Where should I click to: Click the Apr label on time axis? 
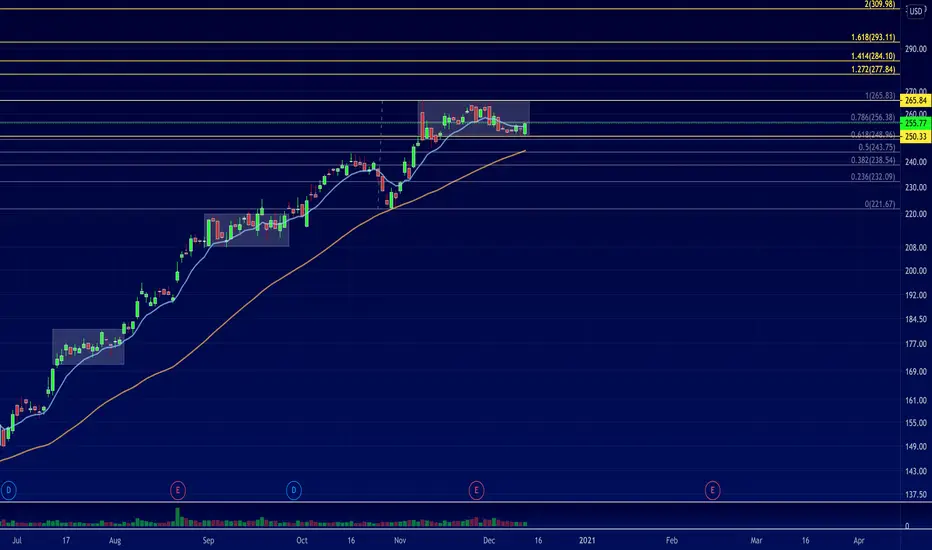pos(859,540)
